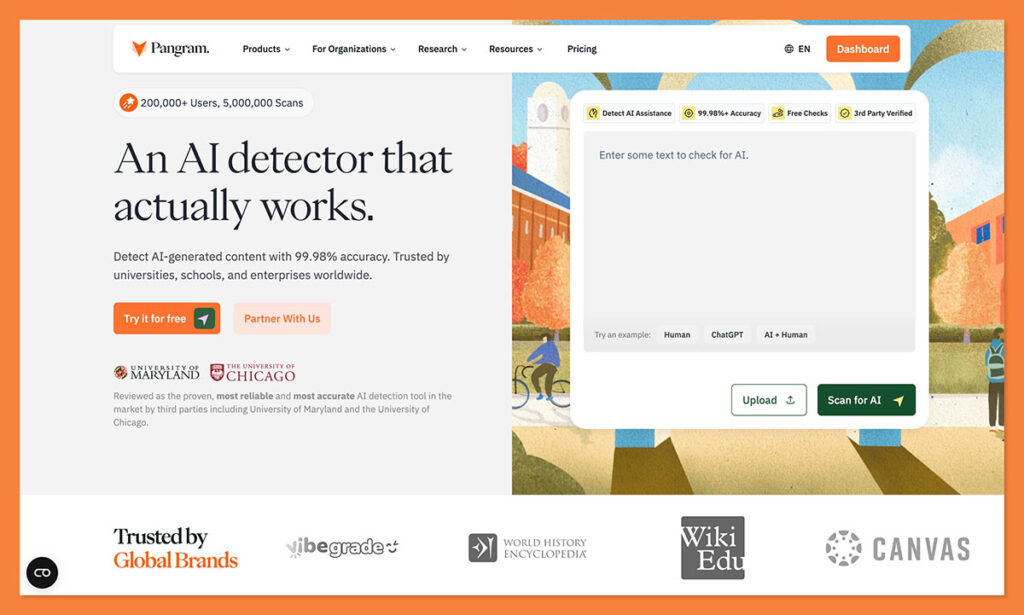Open the Products dropdown menu

point(262,48)
